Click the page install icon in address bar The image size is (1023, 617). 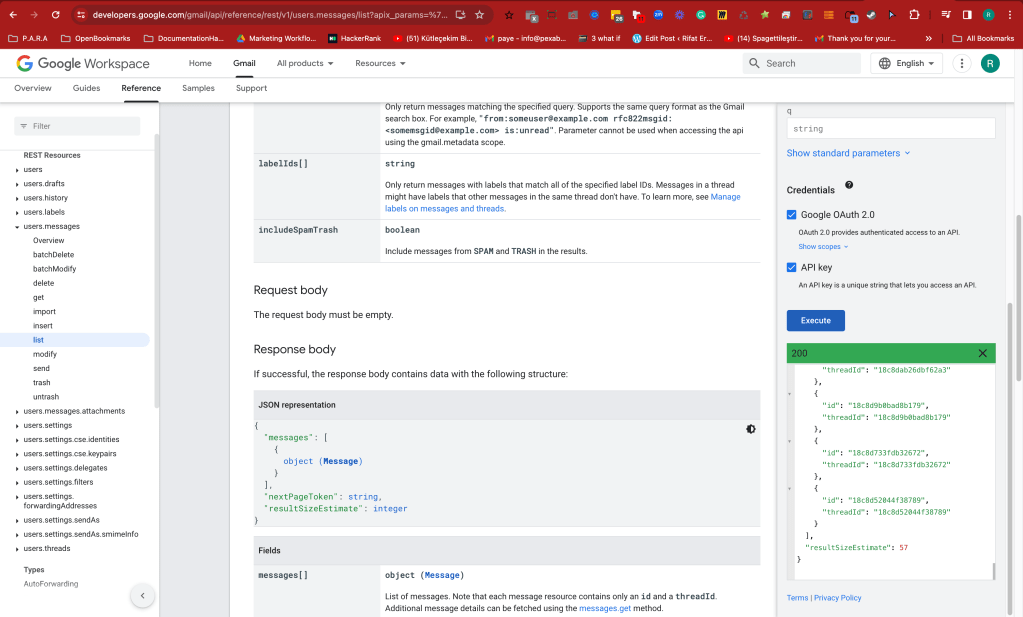[x=460, y=14]
